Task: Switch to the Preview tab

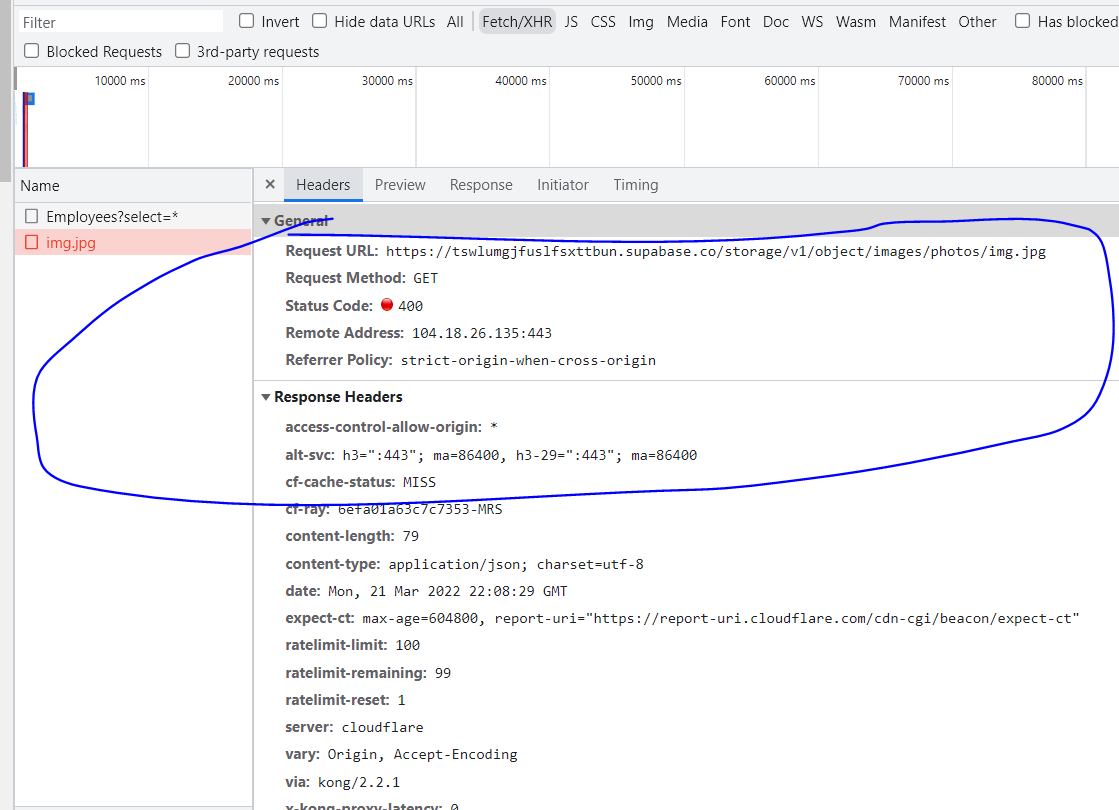Action: click(400, 184)
